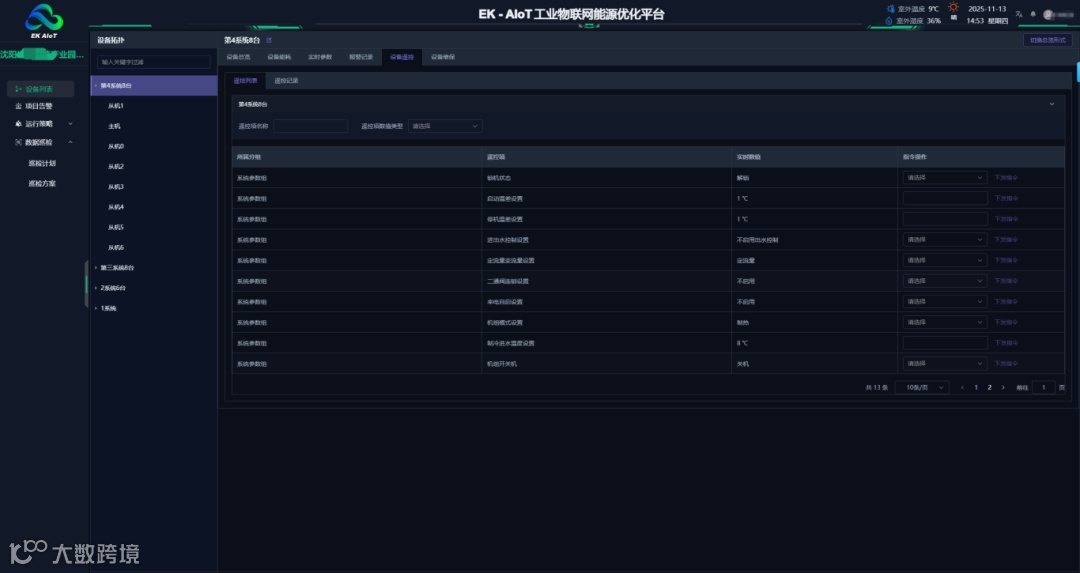Viewport: 1080px width, 573px height.
Task: Switch to the 设备维保 tab
Action: point(443,57)
